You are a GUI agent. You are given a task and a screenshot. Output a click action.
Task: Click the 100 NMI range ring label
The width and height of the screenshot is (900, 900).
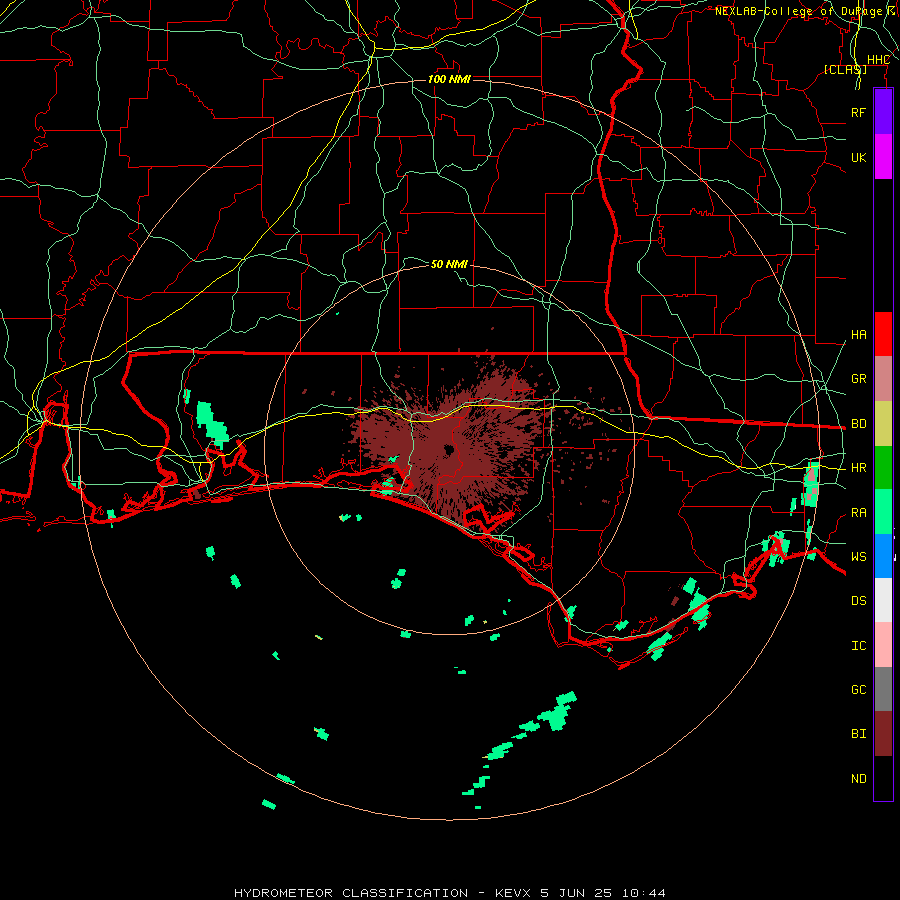449,79
